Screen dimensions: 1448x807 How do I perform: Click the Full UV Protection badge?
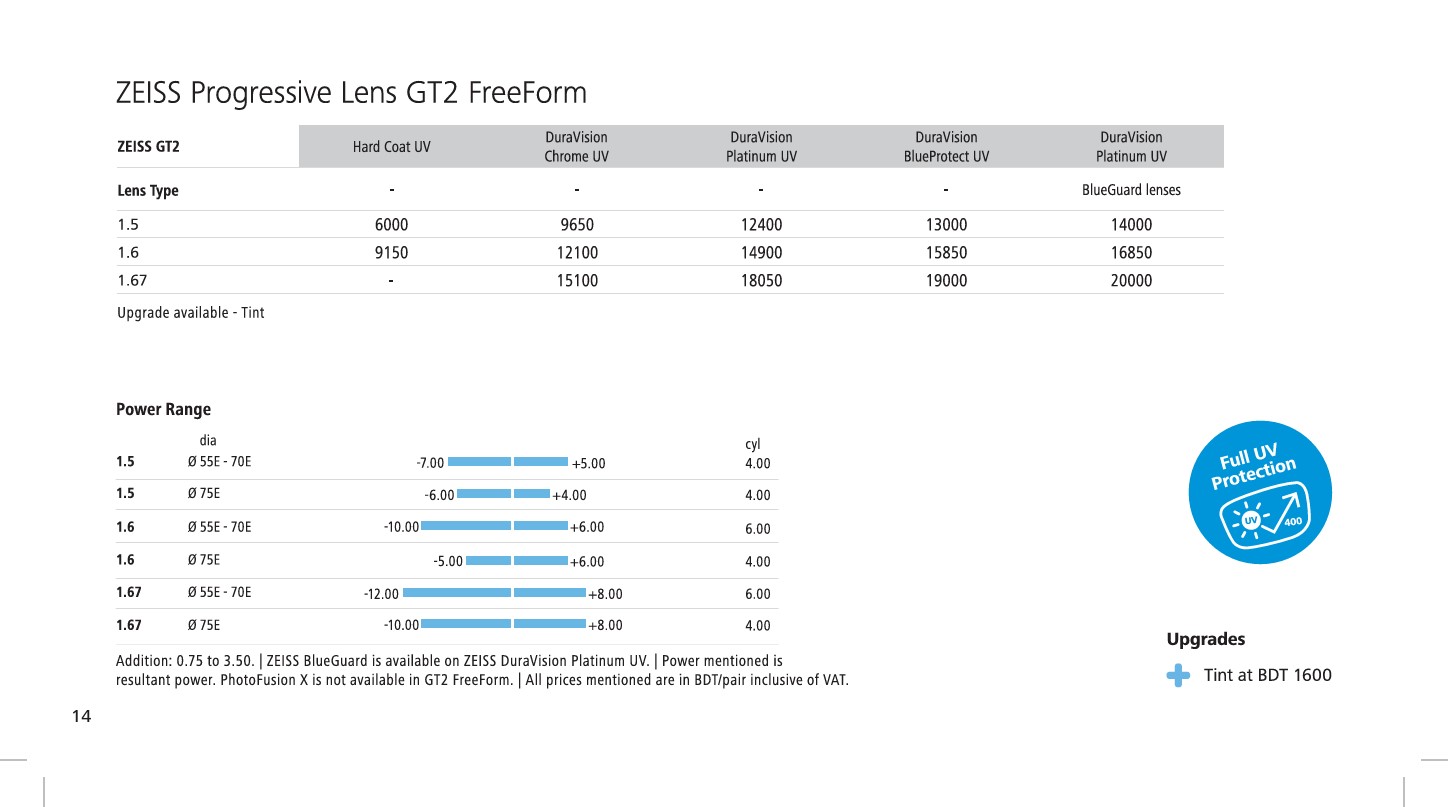tap(1260, 492)
